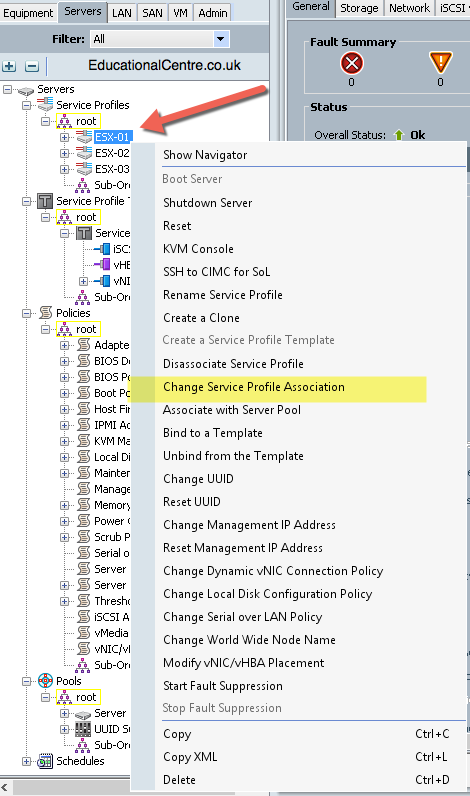Switch to the Admin tab
This screenshot has width=470, height=796.
(213, 13)
